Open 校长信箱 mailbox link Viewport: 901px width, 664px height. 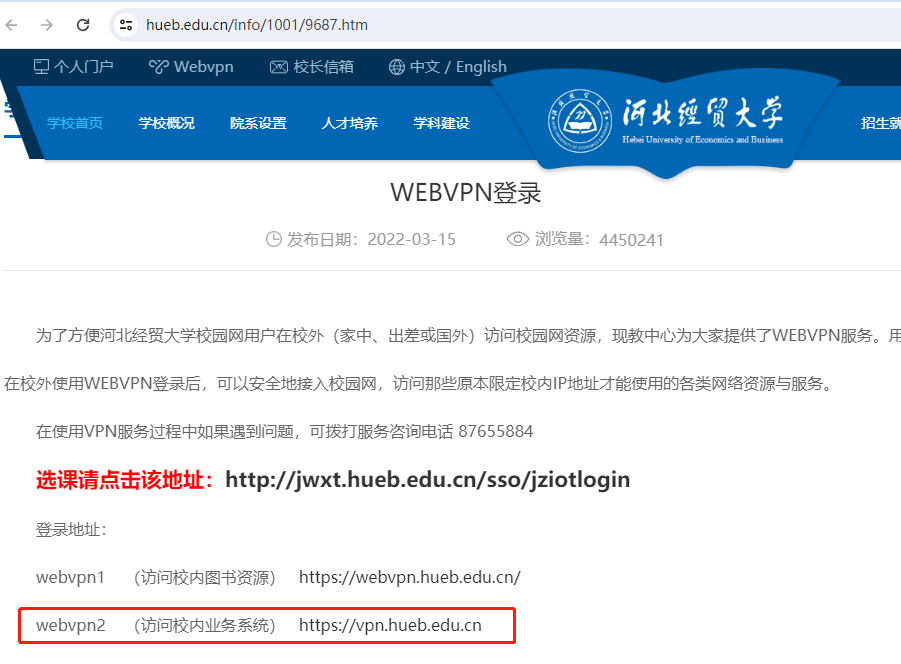click(x=311, y=67)
